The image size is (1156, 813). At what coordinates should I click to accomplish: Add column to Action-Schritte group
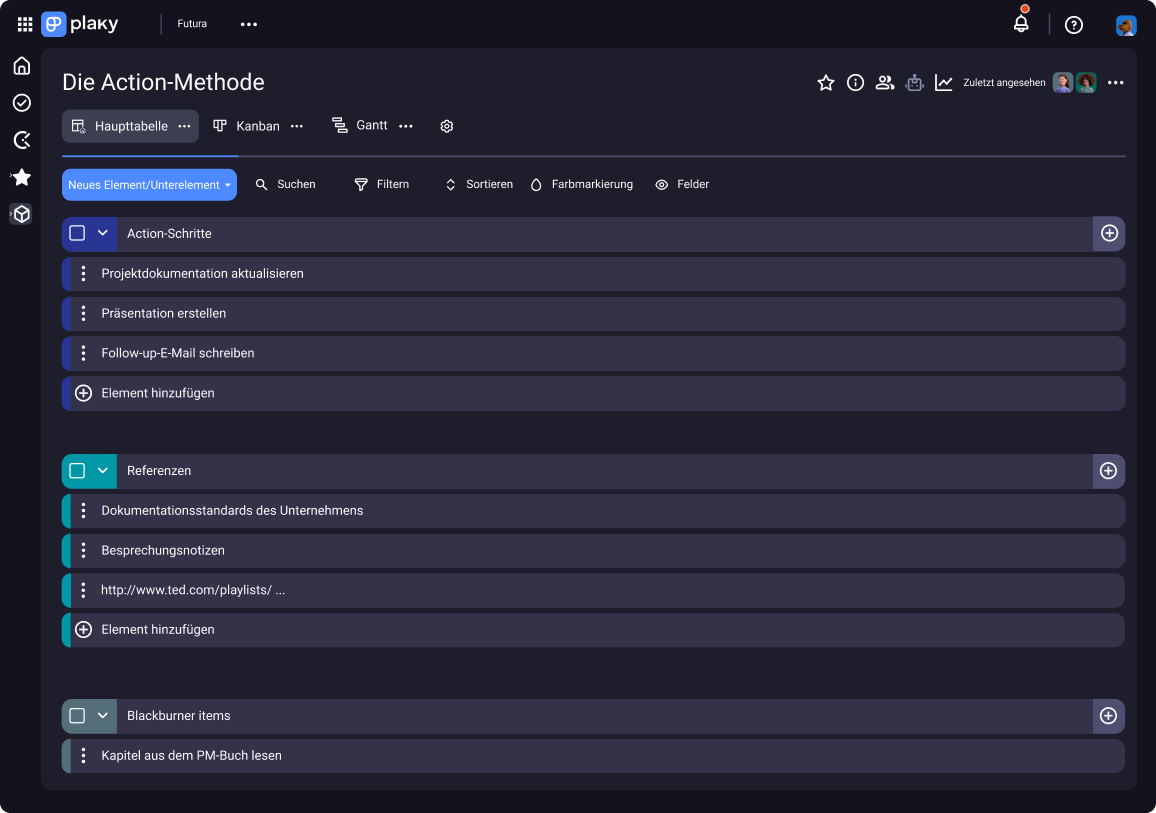pos(1109,234)
